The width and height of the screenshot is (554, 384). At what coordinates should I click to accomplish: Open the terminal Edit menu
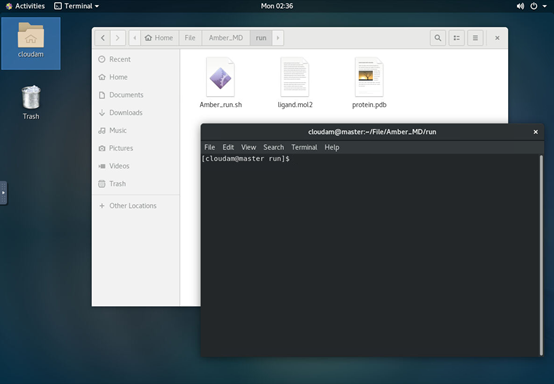228,147
